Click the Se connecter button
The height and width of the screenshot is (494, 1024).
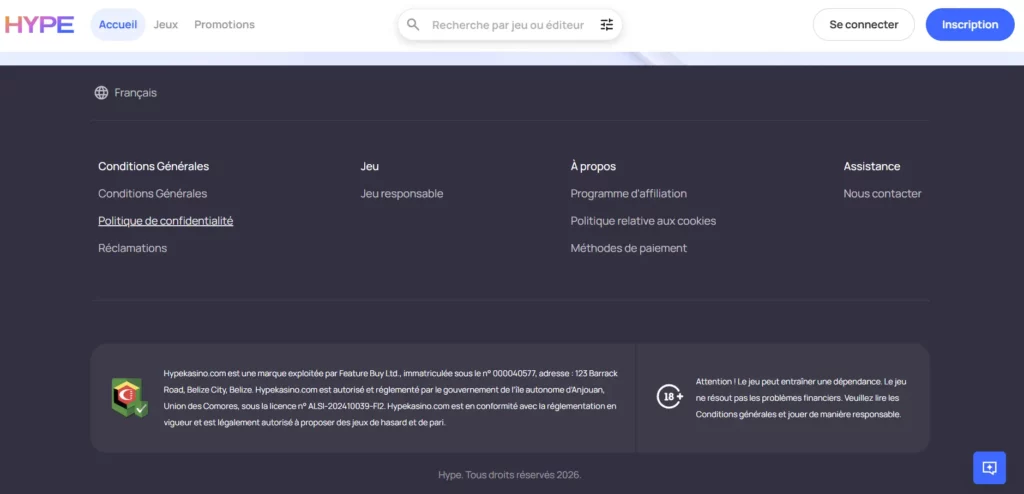[863, 25]
